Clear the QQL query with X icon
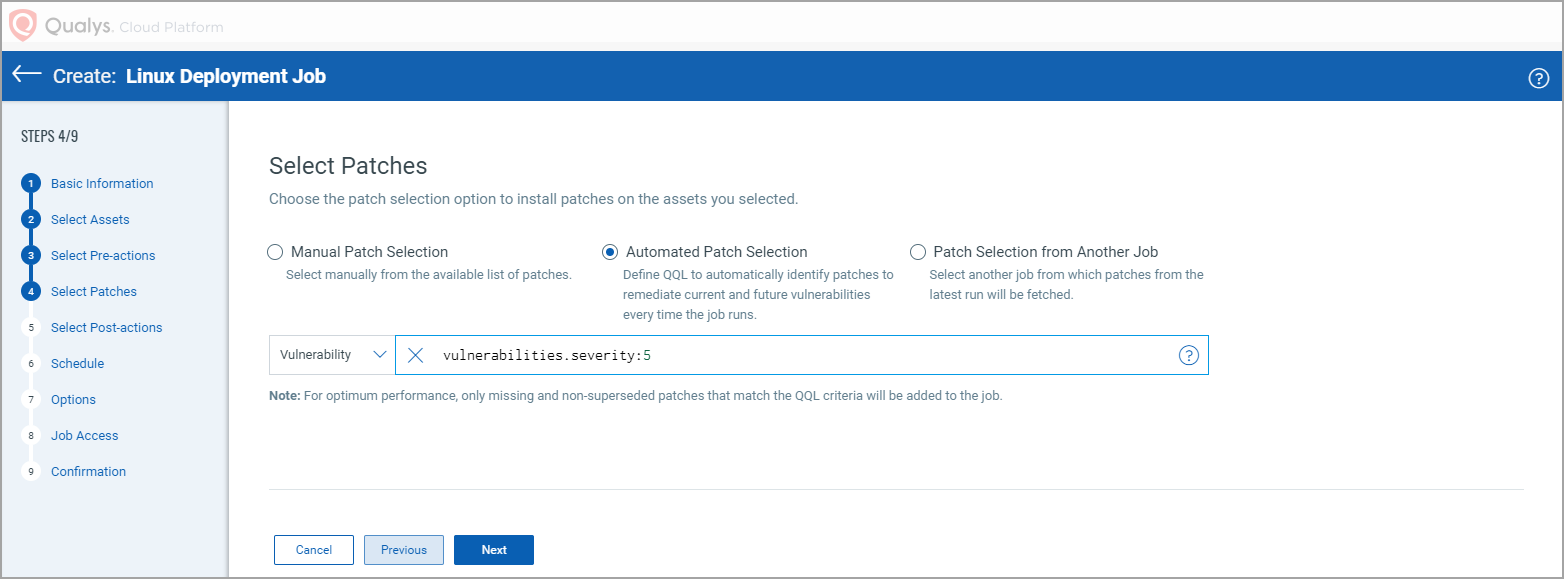The image size is (1564, 579). click(416, 355)
